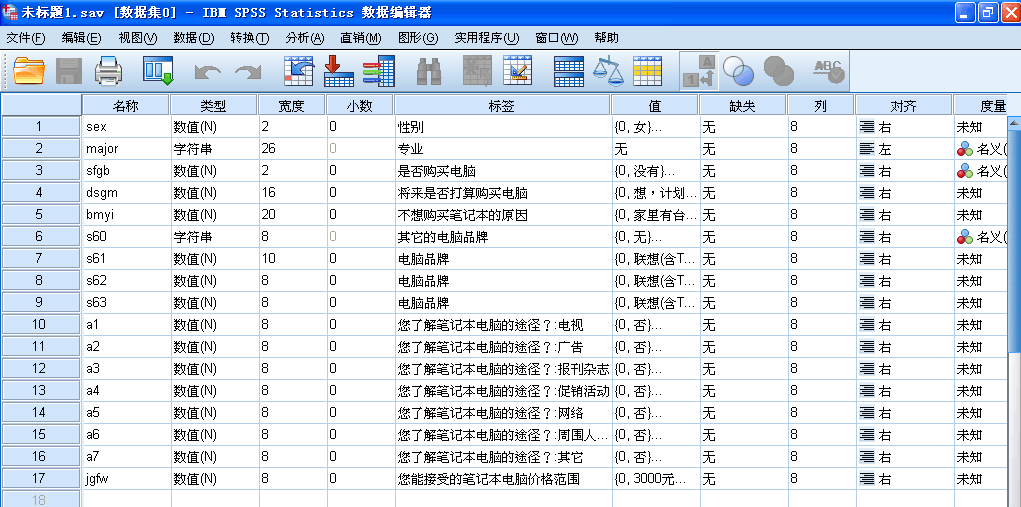
Task: Open missing cell 无 for s61
Action: (x=743, y=259)
